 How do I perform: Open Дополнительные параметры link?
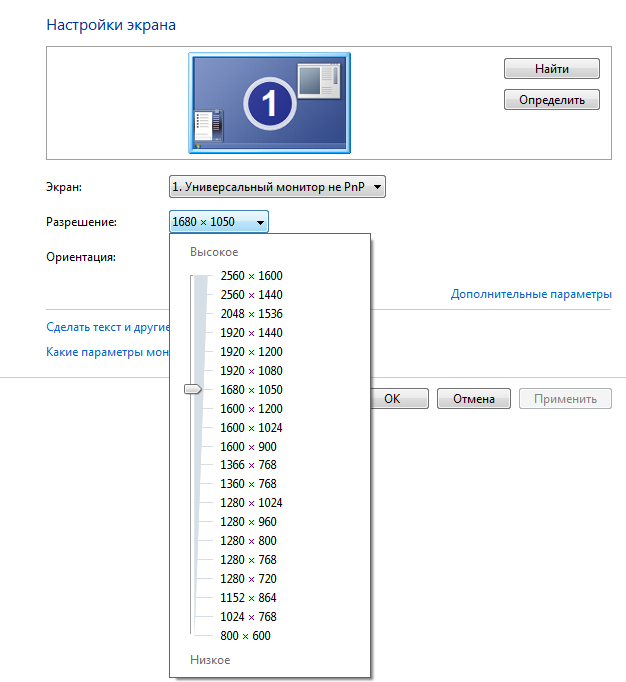[x=531, y=294]
